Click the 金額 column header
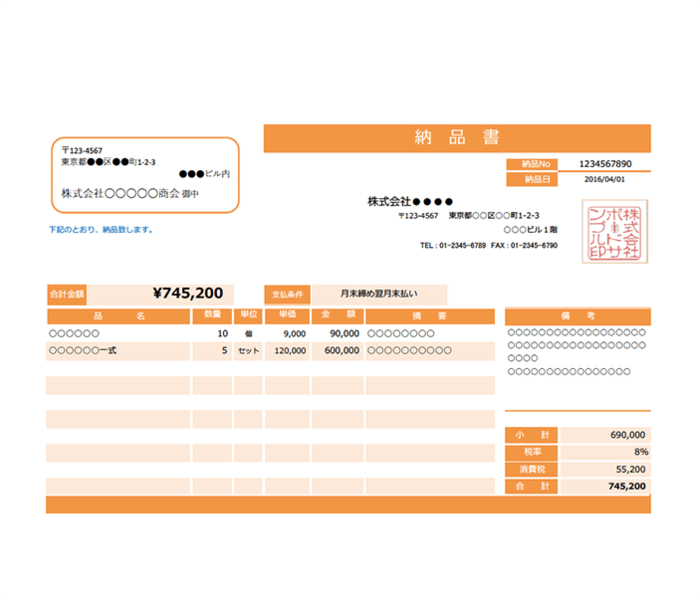 point(338,315)
